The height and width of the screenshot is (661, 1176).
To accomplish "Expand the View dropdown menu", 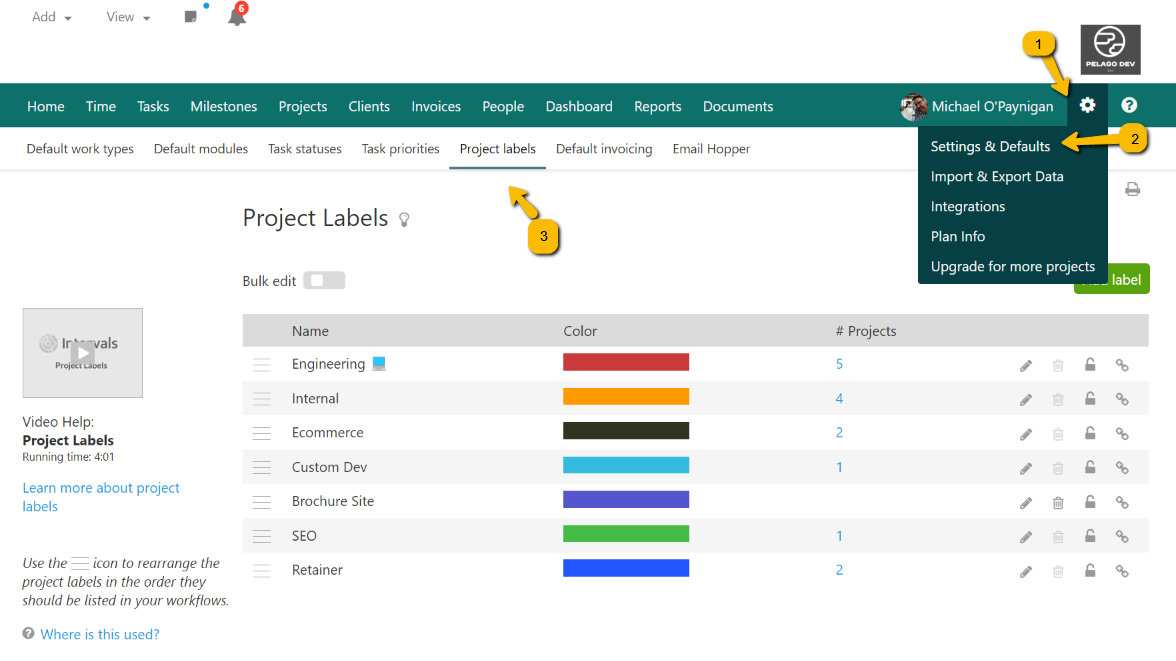I will [x=128, y=17].
